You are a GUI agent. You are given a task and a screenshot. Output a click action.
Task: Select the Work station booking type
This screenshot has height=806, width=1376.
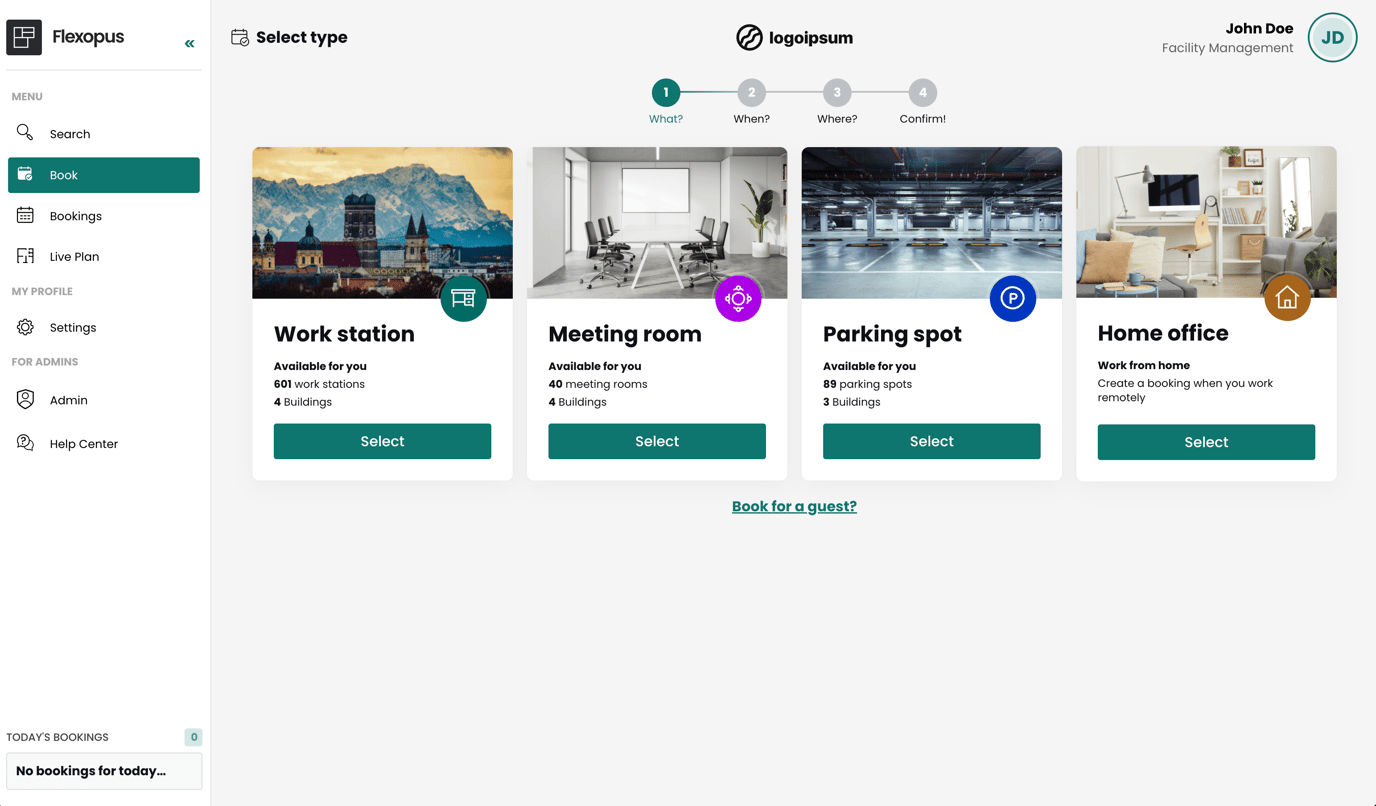382,441
